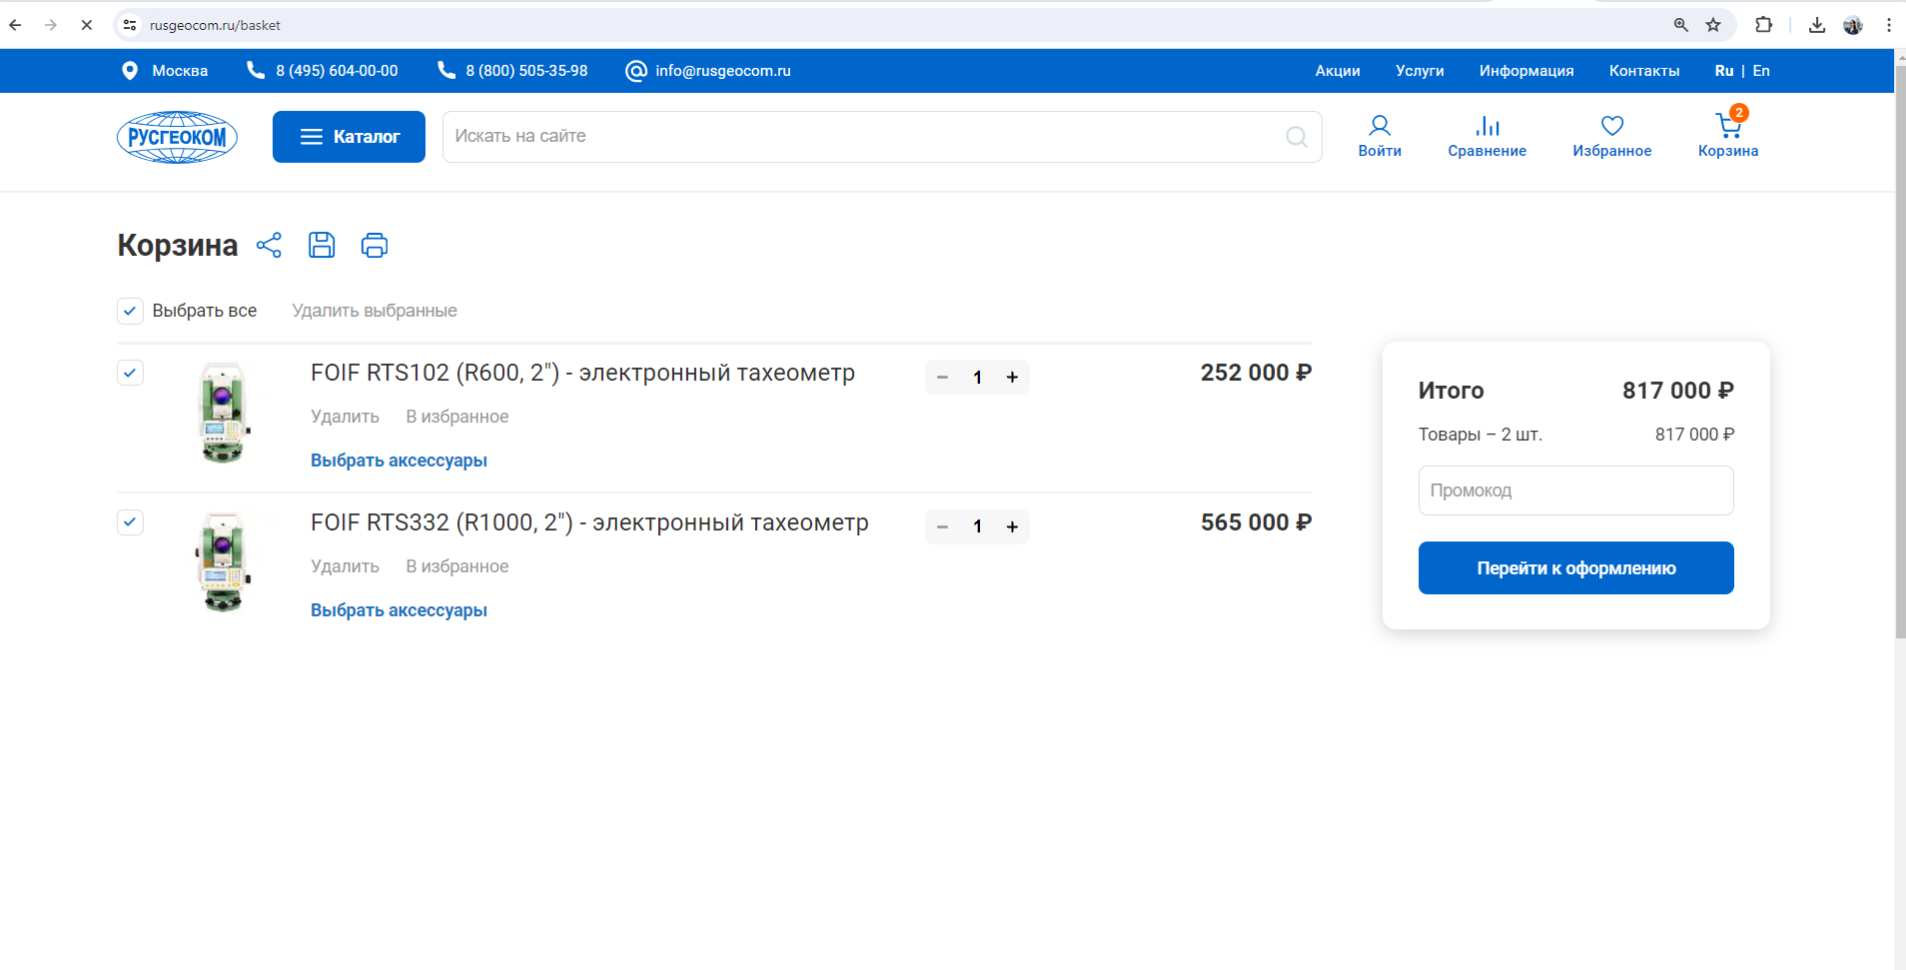Click the address bar URL rusgeocom.ru/basket
This screenshot has height=970, width=1906.
click(215, 25)
